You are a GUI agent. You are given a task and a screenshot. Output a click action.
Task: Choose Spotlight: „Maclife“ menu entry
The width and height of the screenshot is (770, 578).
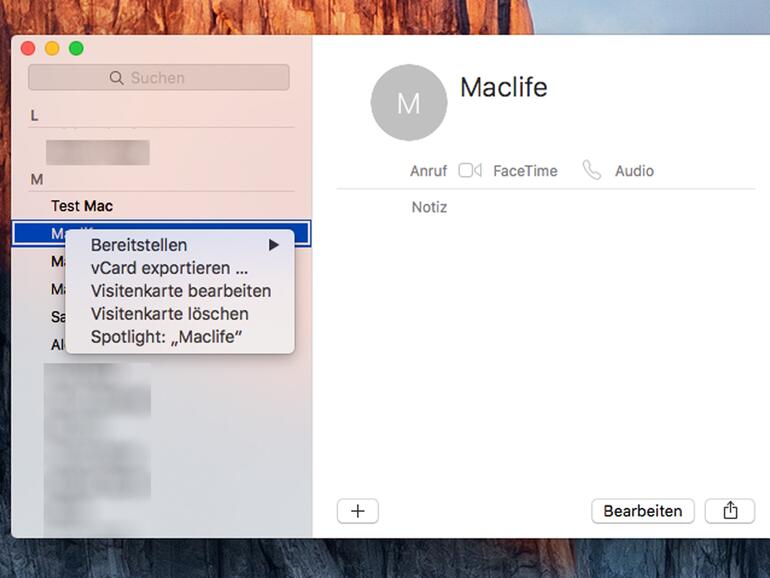click(180, 337)
